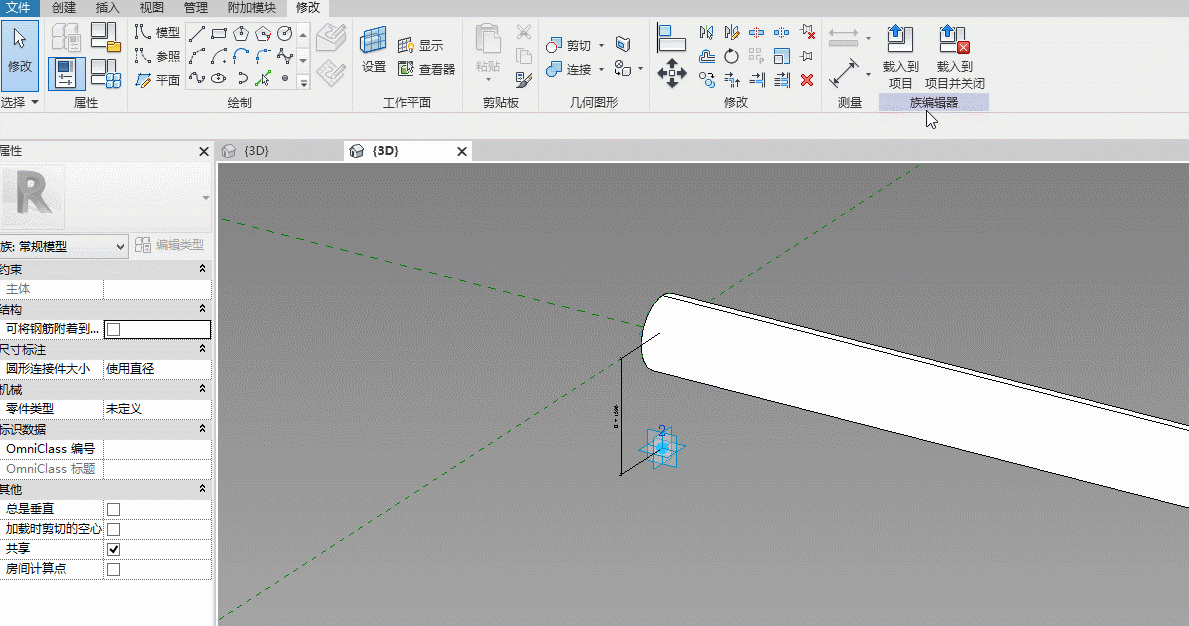Click the 零件类型 value field
Viewport: 1189px width, 626px height.
[x=157, y=408]
